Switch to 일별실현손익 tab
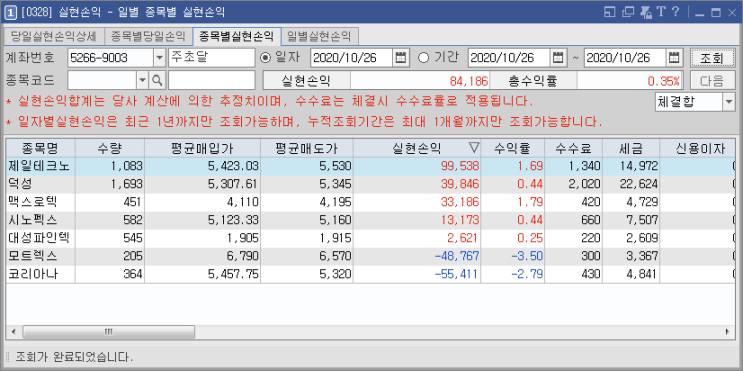 click(x=319, y=35)
